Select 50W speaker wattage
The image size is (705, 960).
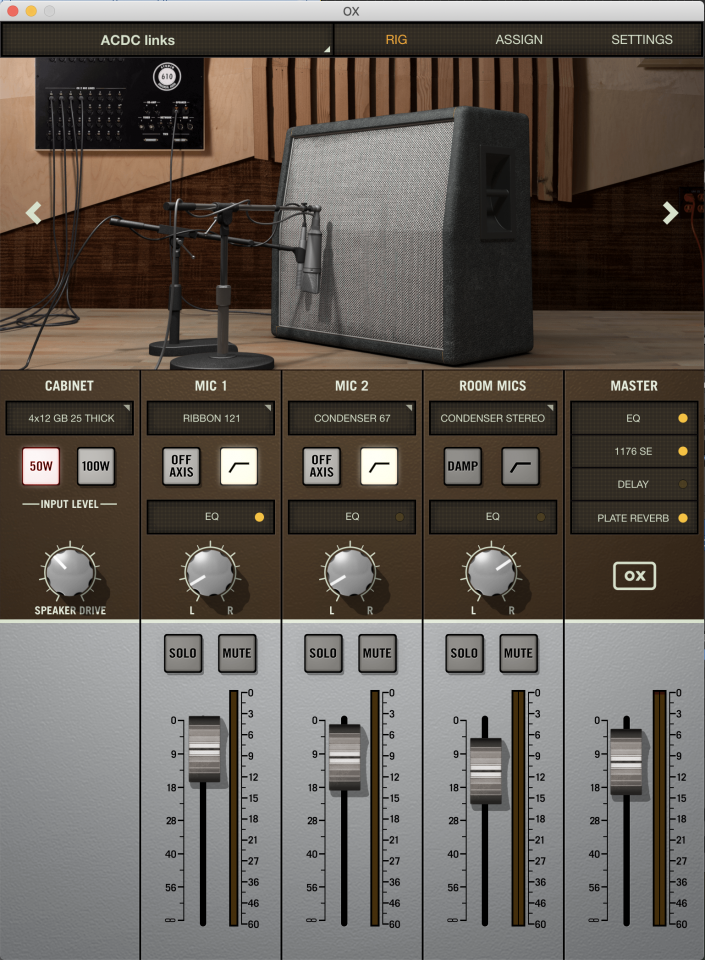tap(41, 467)
